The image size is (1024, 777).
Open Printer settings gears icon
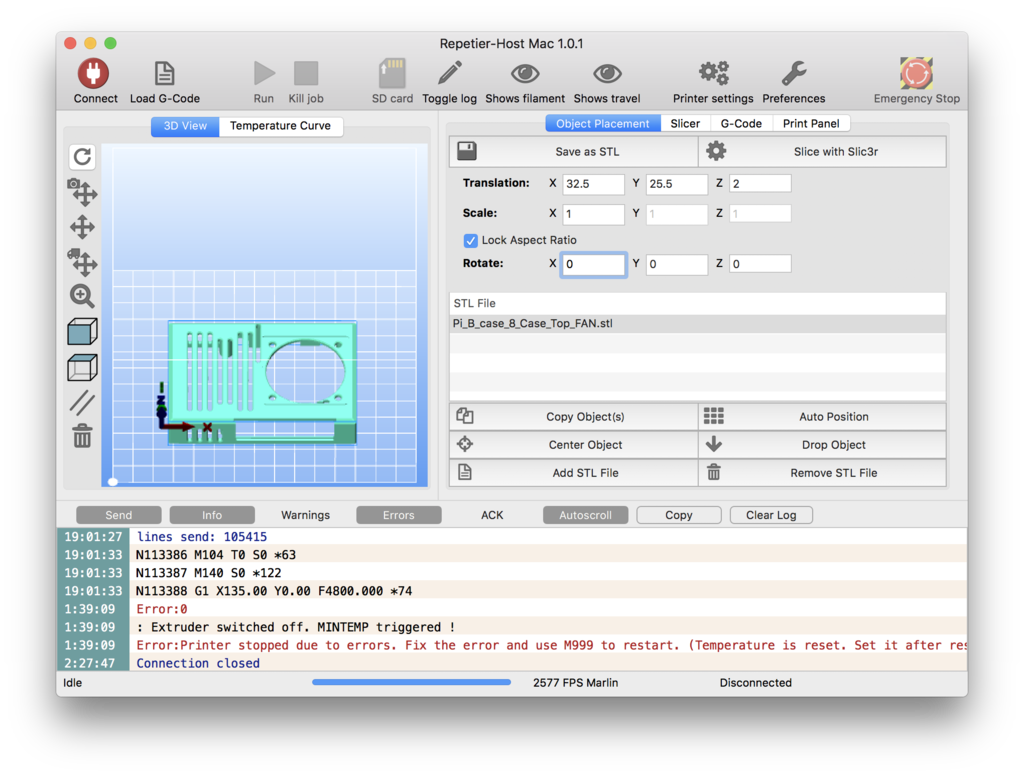coord(713,73)
